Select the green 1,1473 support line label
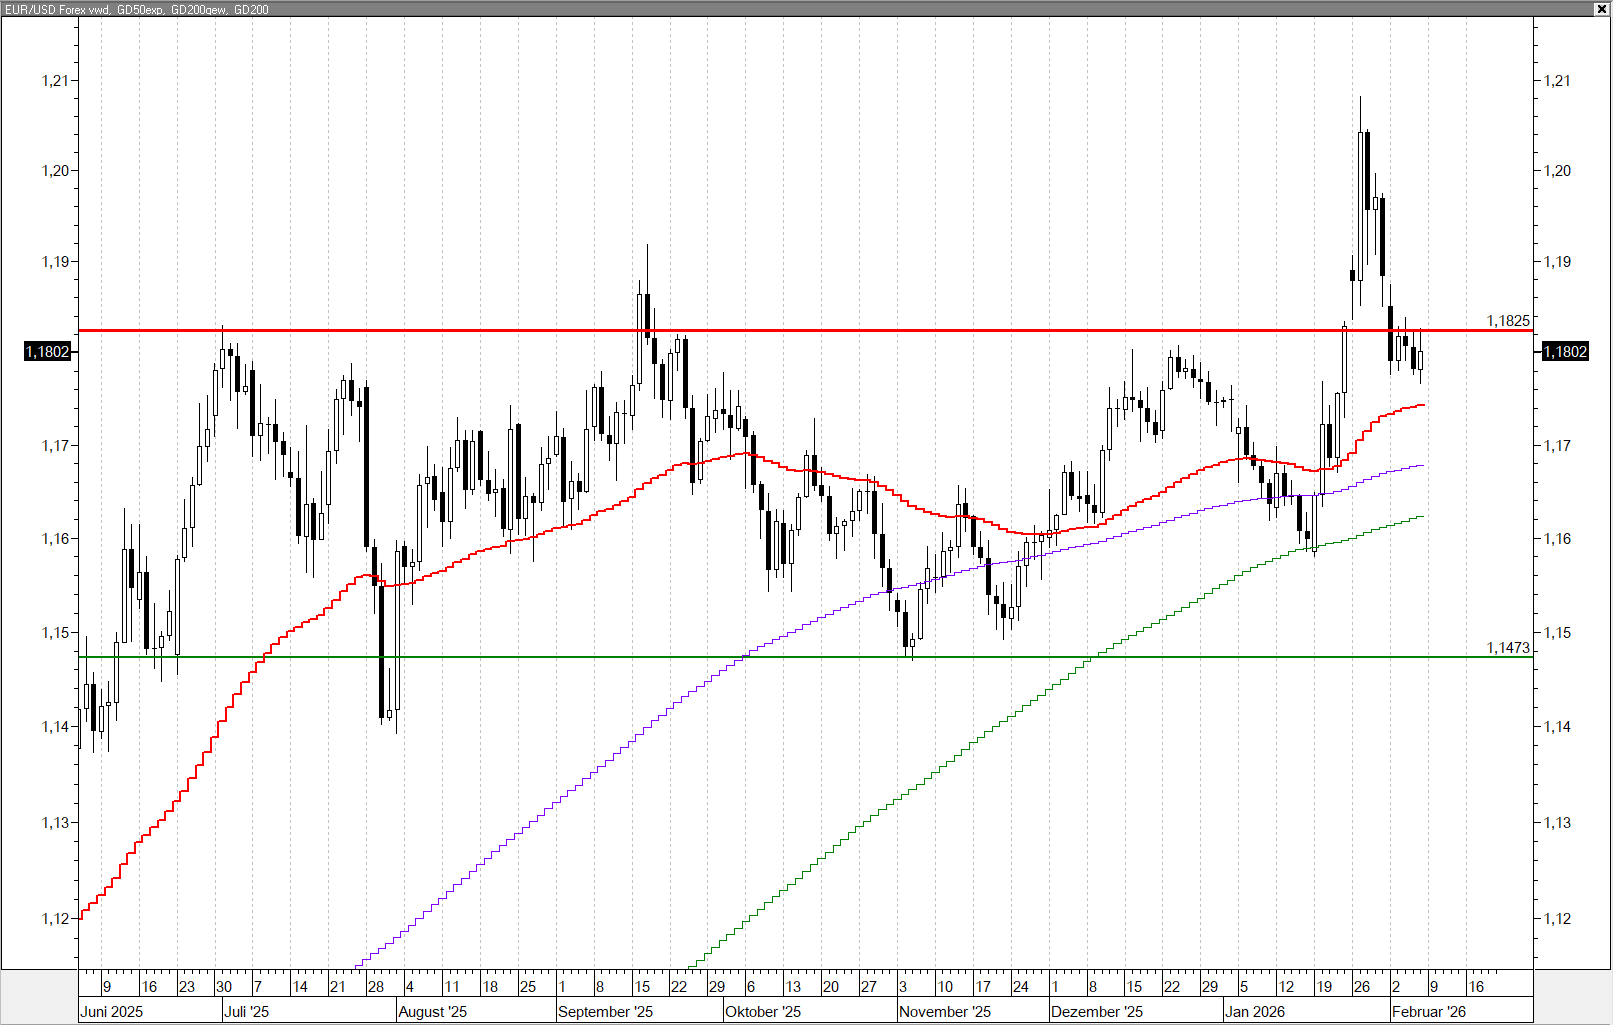The height and width of the screenshot is (1025, 1613). (1507, 648)
